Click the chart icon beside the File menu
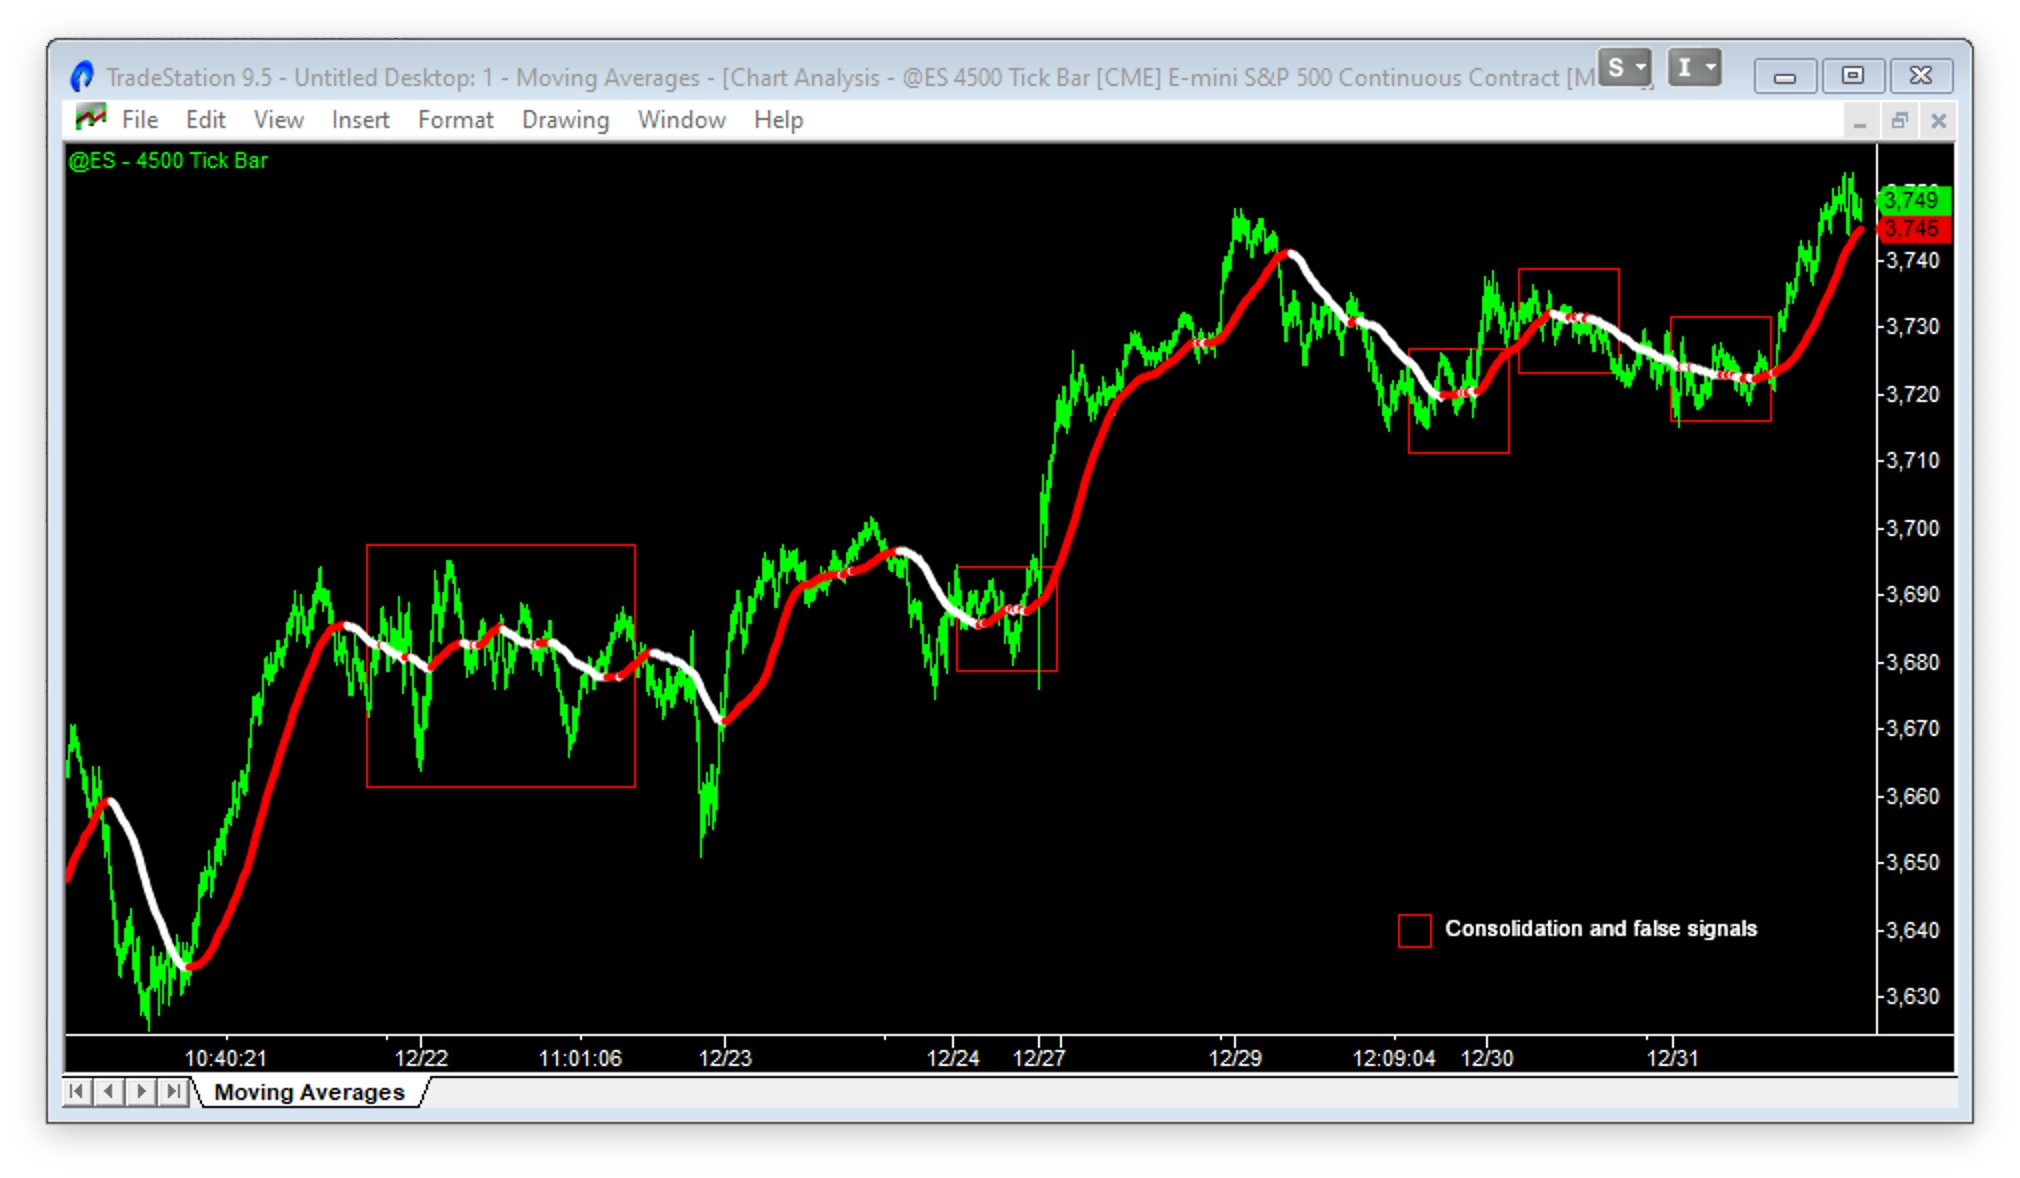 click(x=91, y=118)
